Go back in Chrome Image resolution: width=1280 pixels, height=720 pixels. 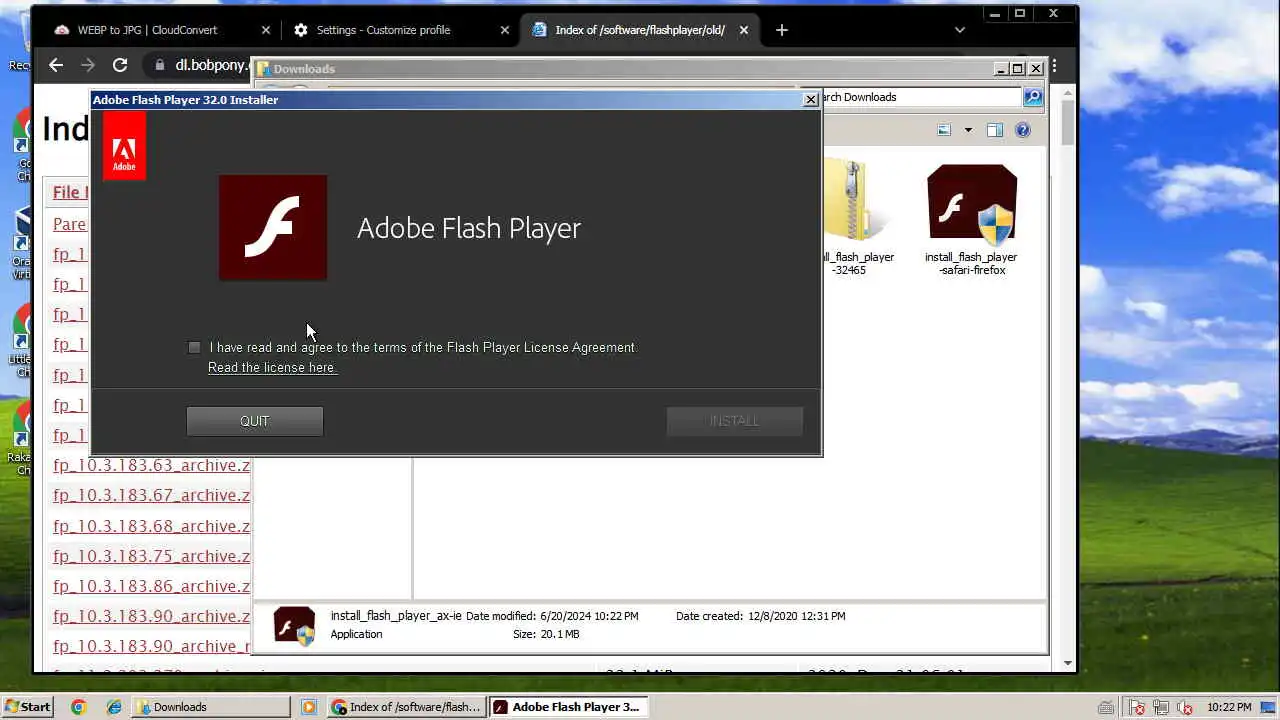click(x=56, y=65)
